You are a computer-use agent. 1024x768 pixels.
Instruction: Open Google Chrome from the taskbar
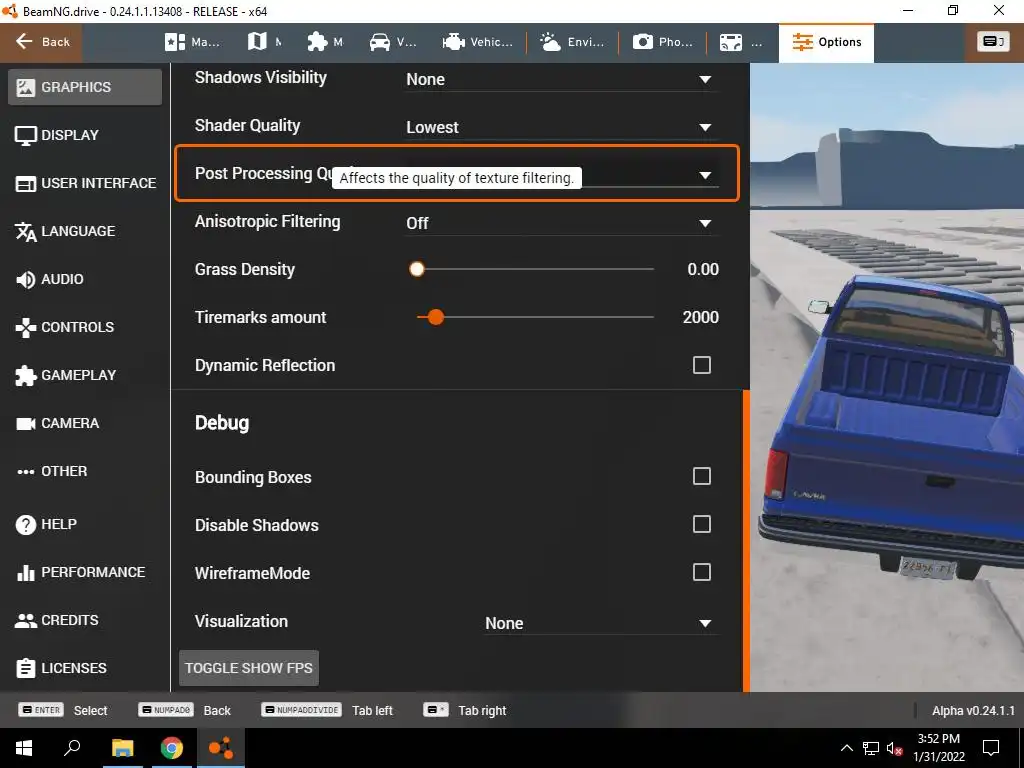coord(171,748)
